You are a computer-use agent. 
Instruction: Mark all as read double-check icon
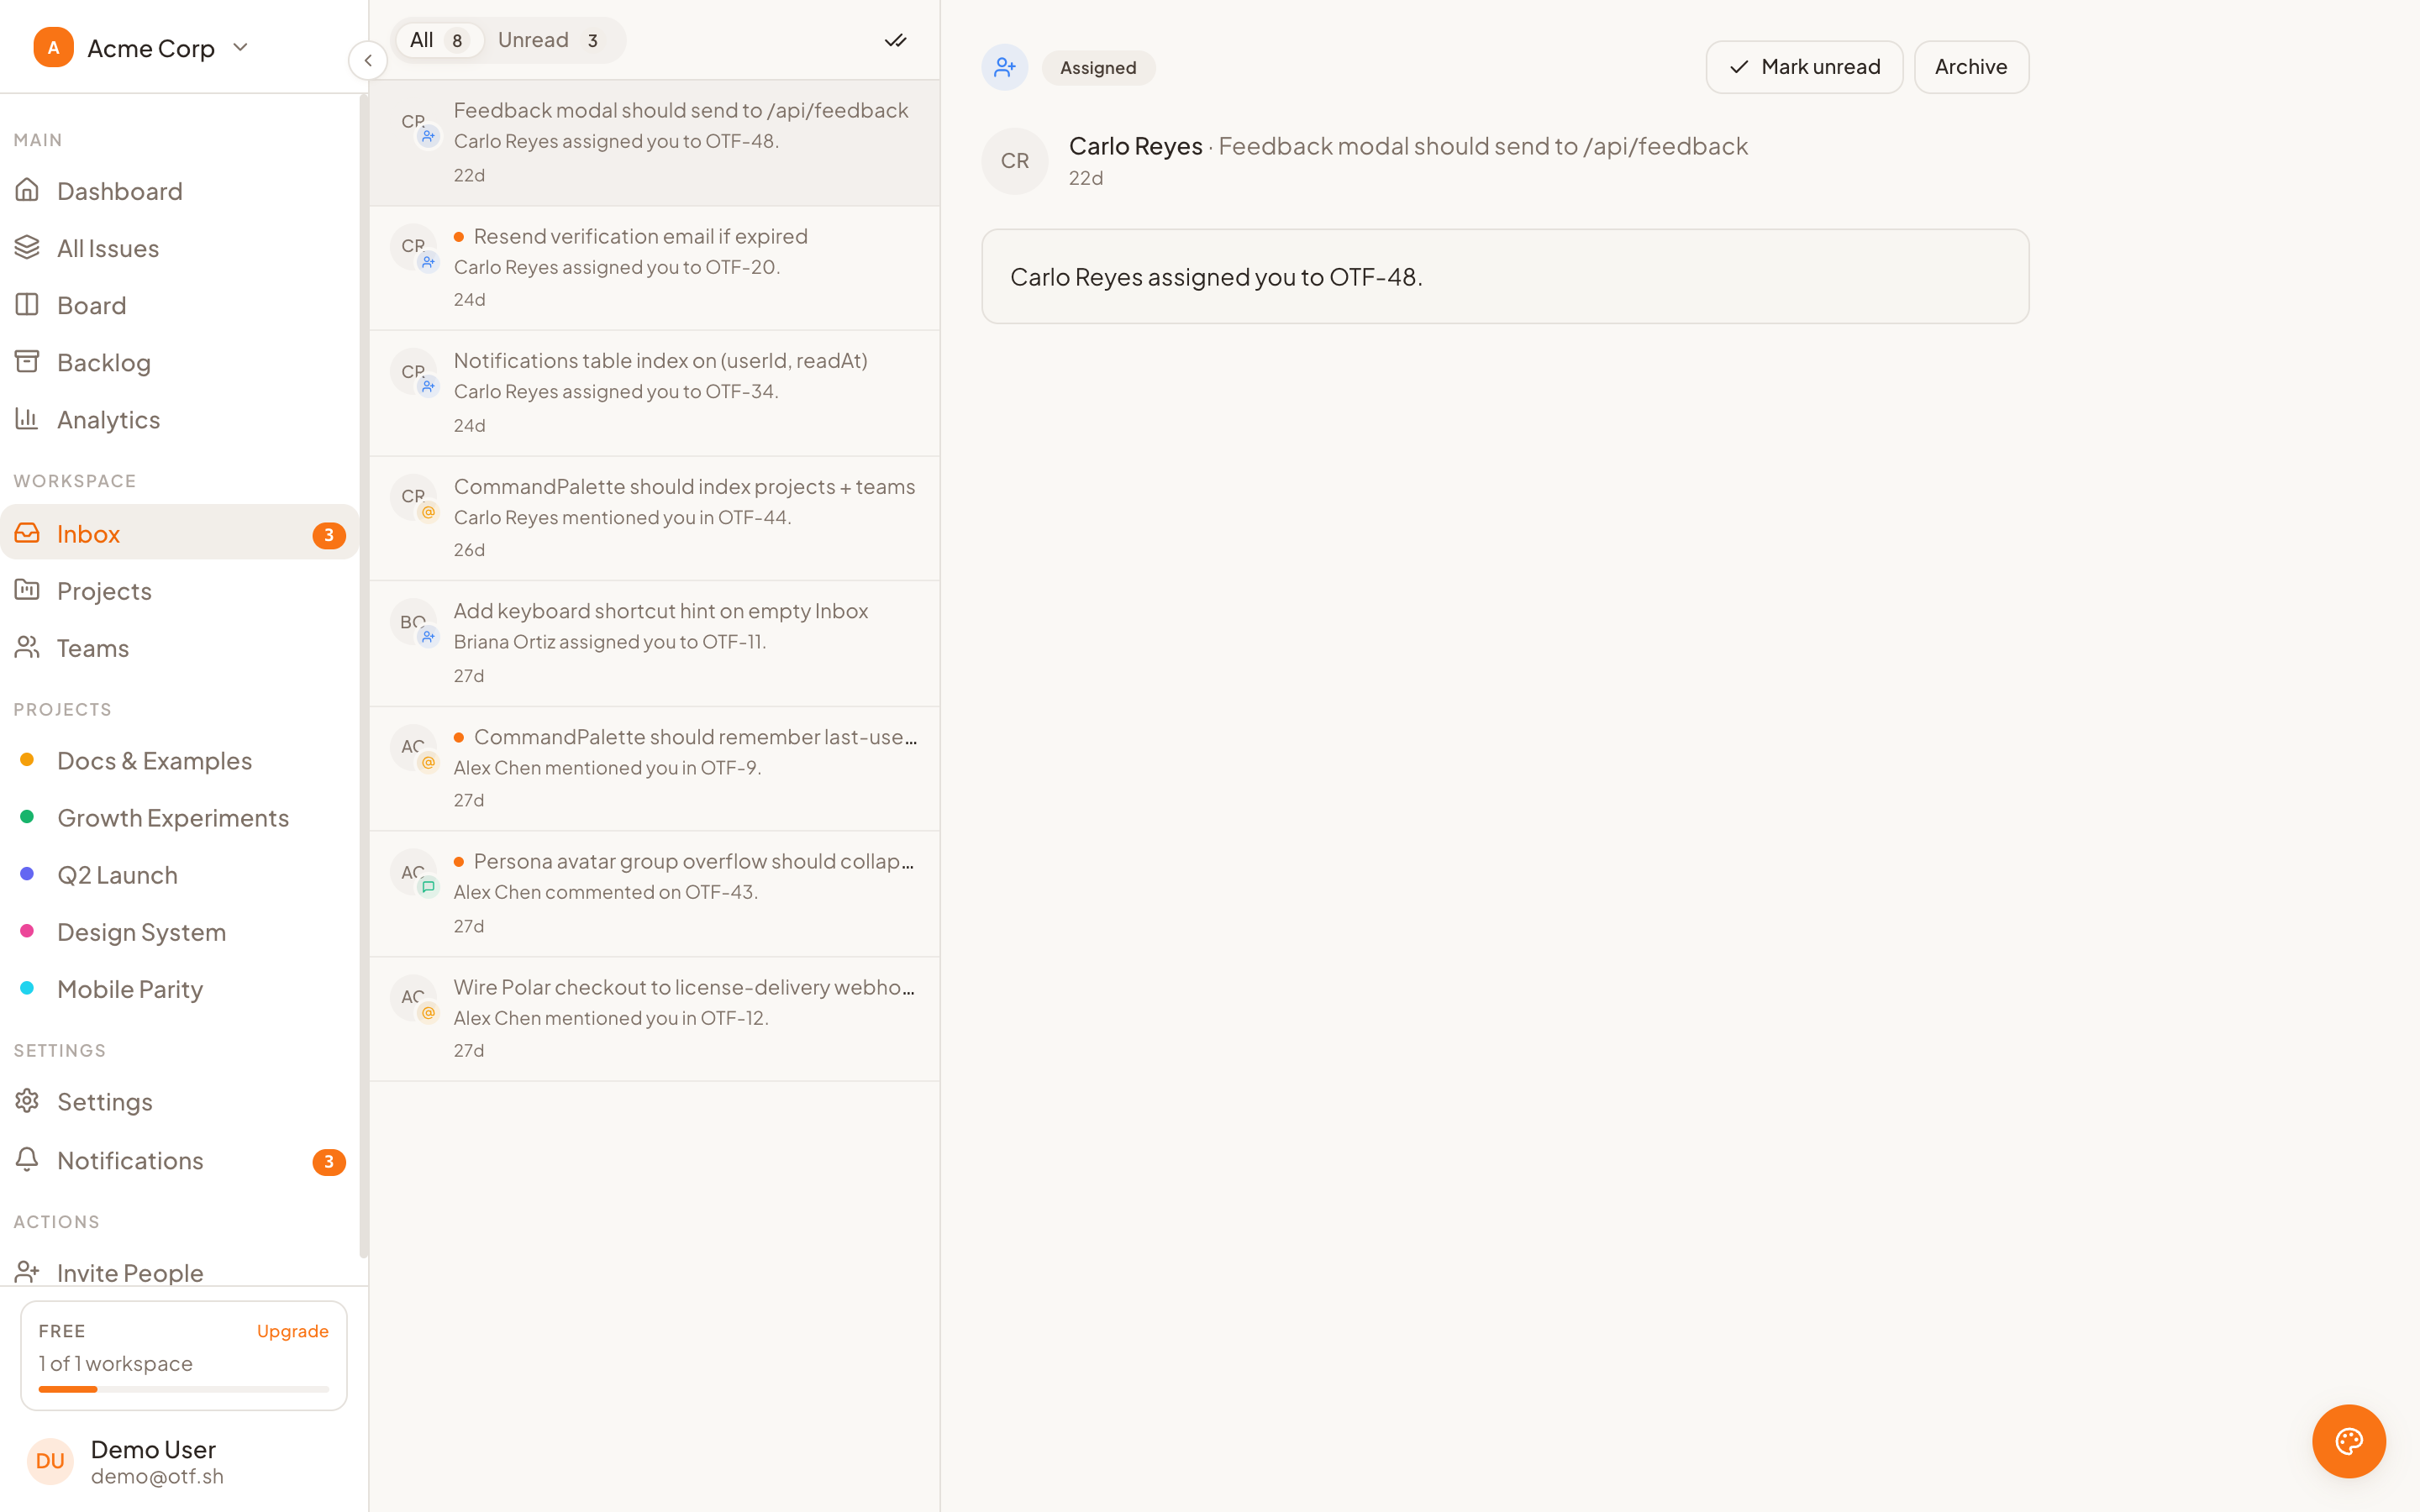895,41
